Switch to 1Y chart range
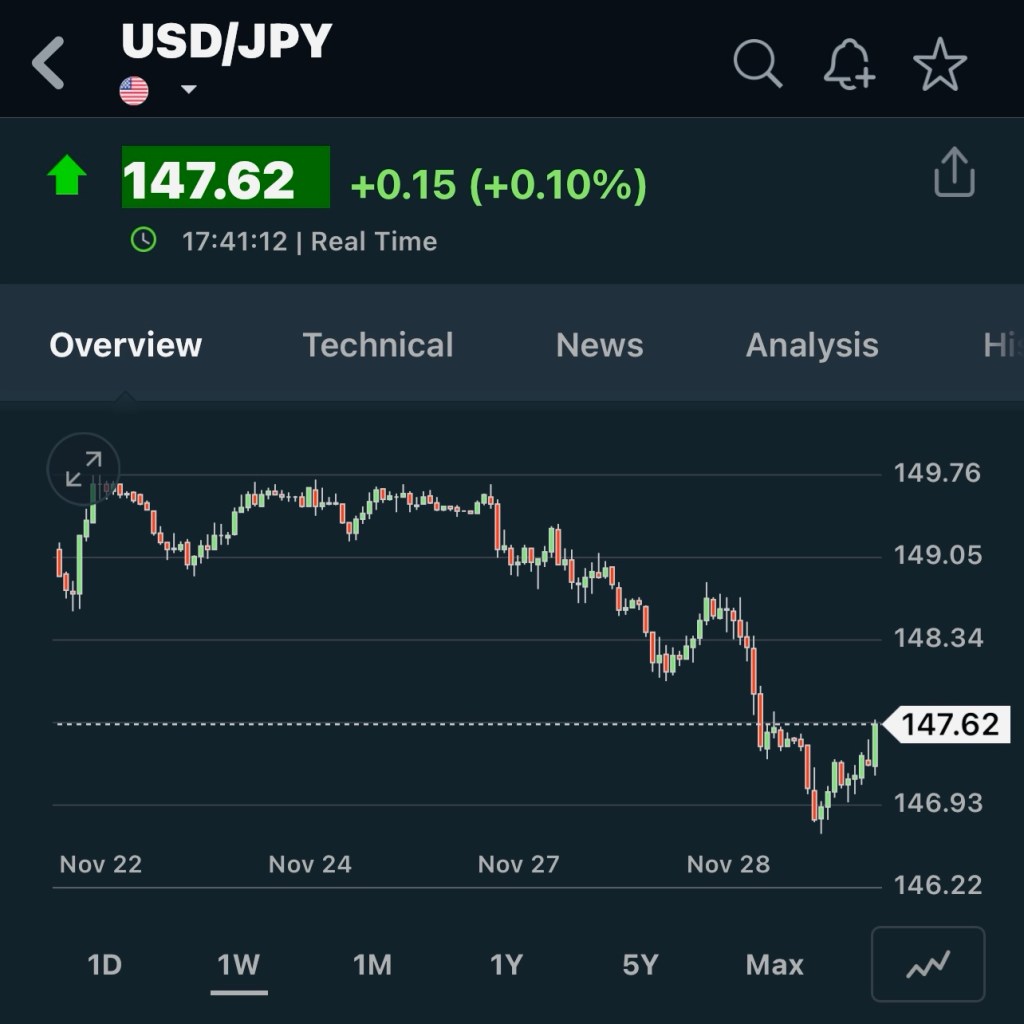 (x=506, y=965)
